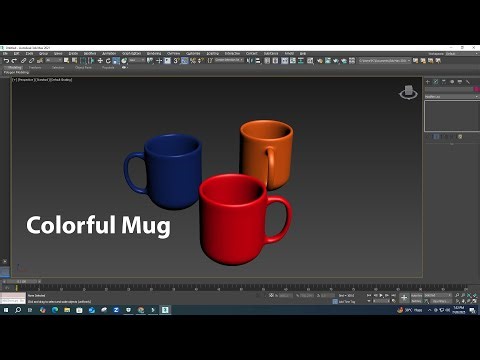The height and width of the screenshot is (360, 480).
Task: Click the Key Filters button
Action: [x=440, y=301]
